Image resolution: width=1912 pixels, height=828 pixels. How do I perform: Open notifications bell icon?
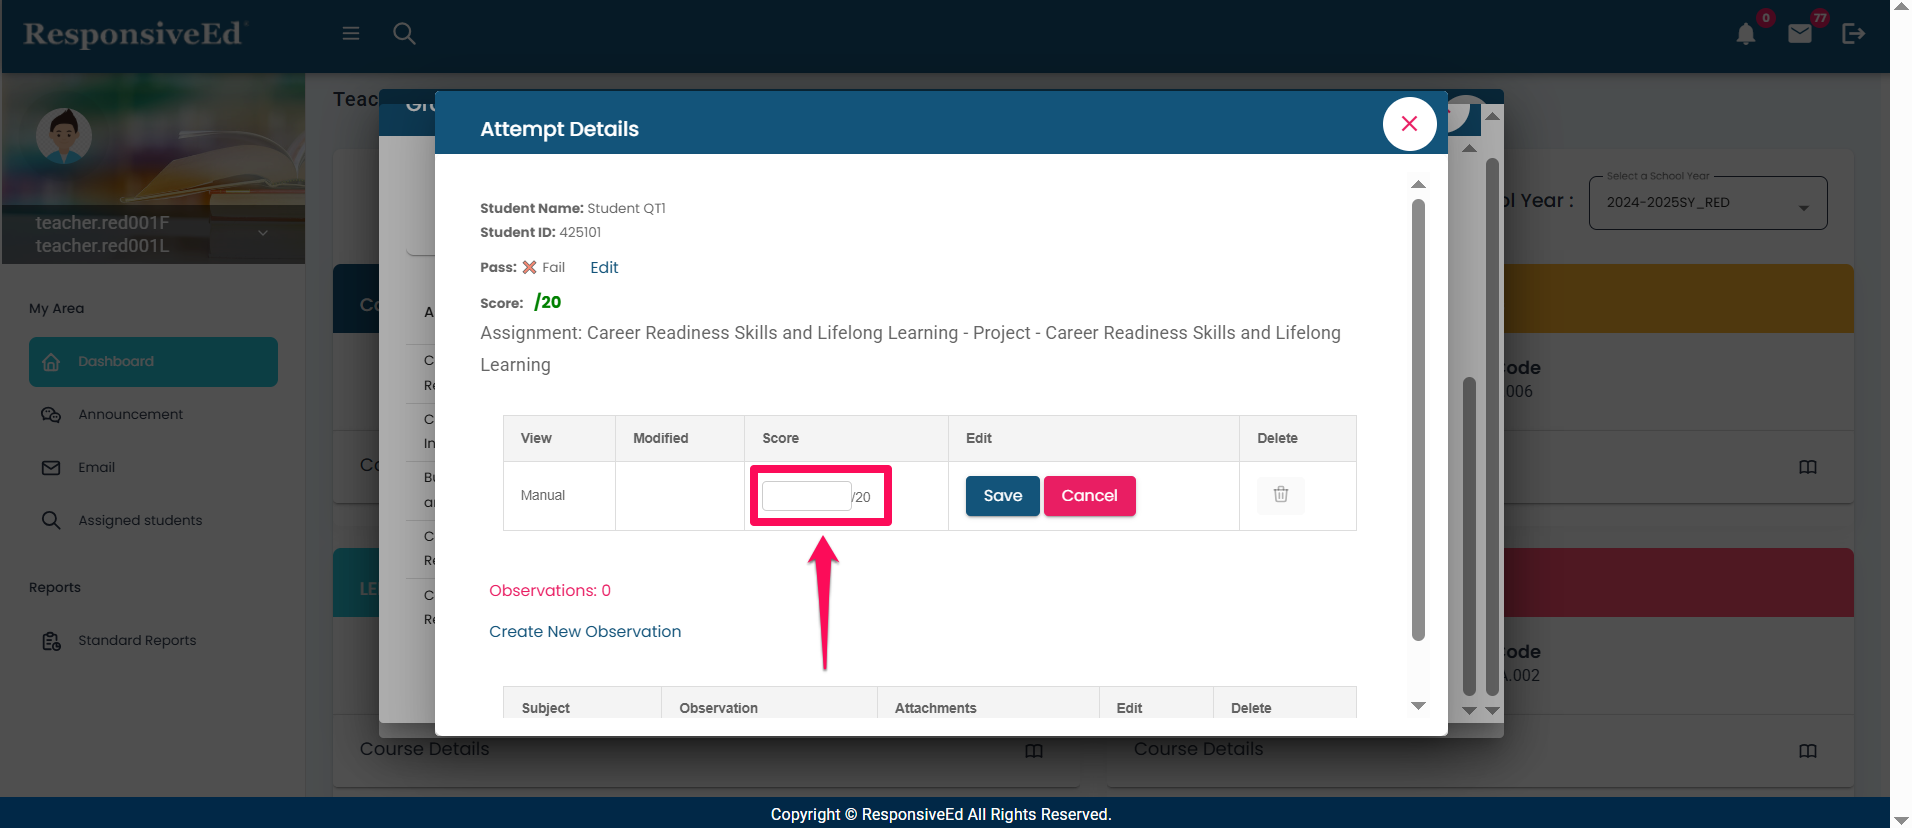(x=1746, y=34)
